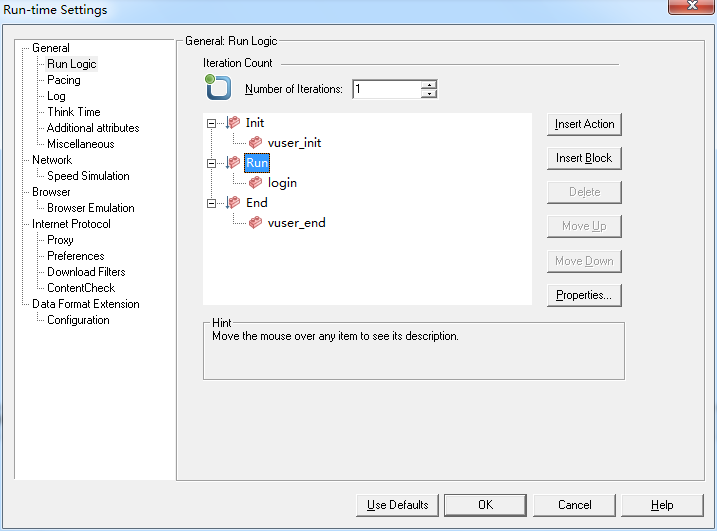Click the Iteration Count loop icon
The height and width of the screenshot is (531, 717).
click(x=218, y=87)
